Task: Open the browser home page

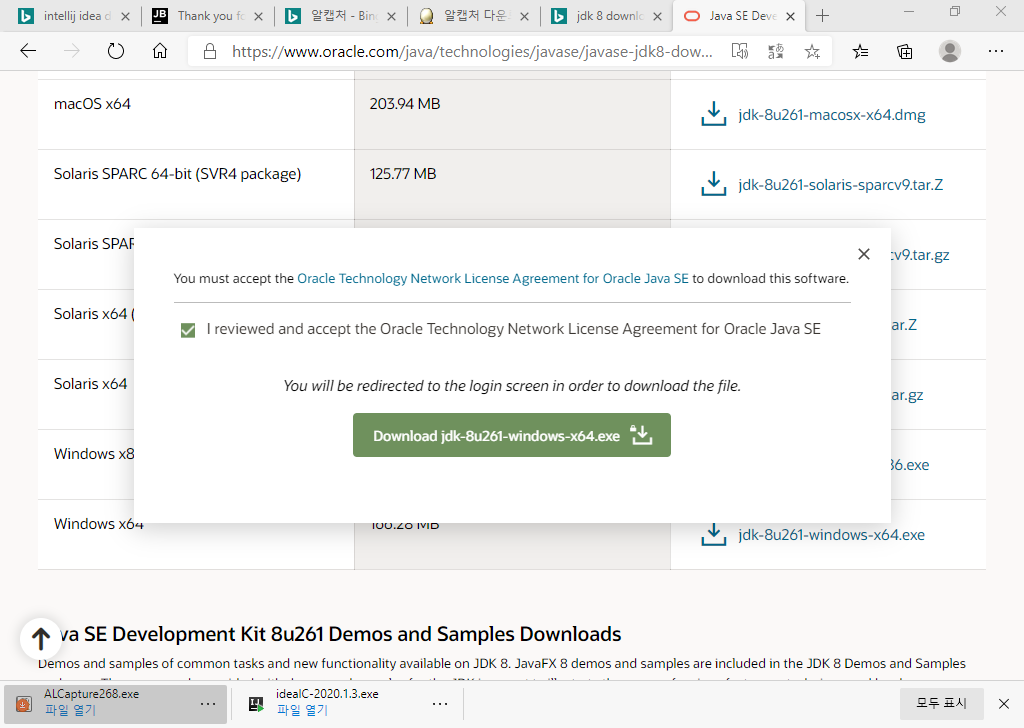Action: pyautogui.click(x=160, y=51)
